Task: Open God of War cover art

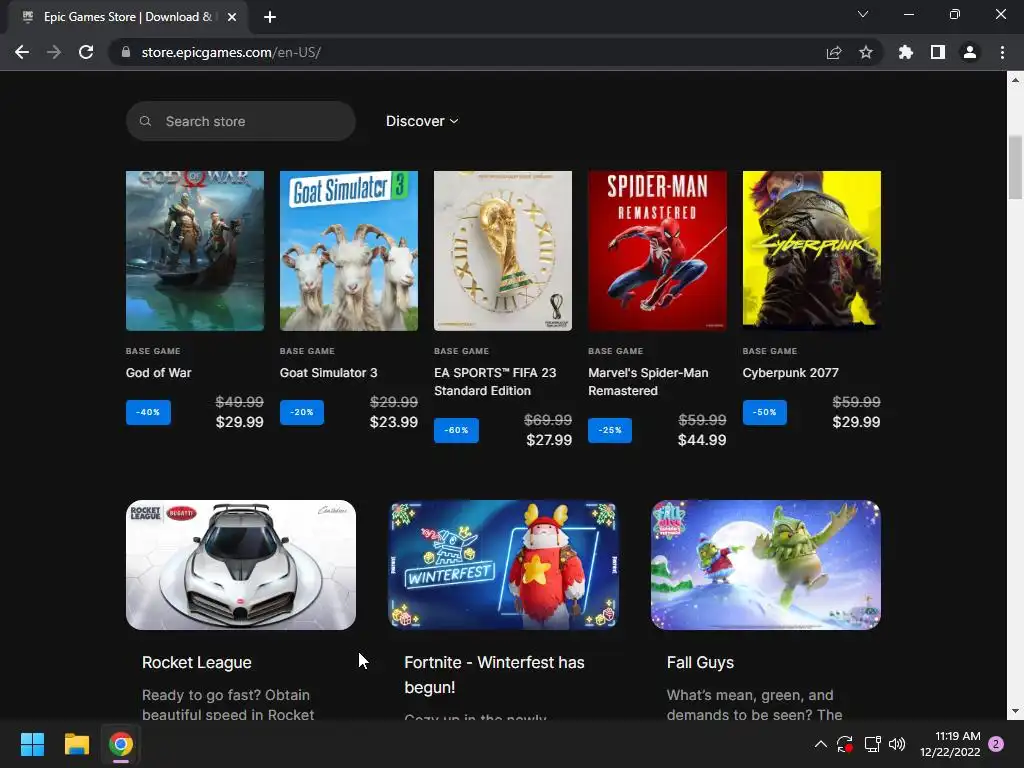Action: [195, 251]
